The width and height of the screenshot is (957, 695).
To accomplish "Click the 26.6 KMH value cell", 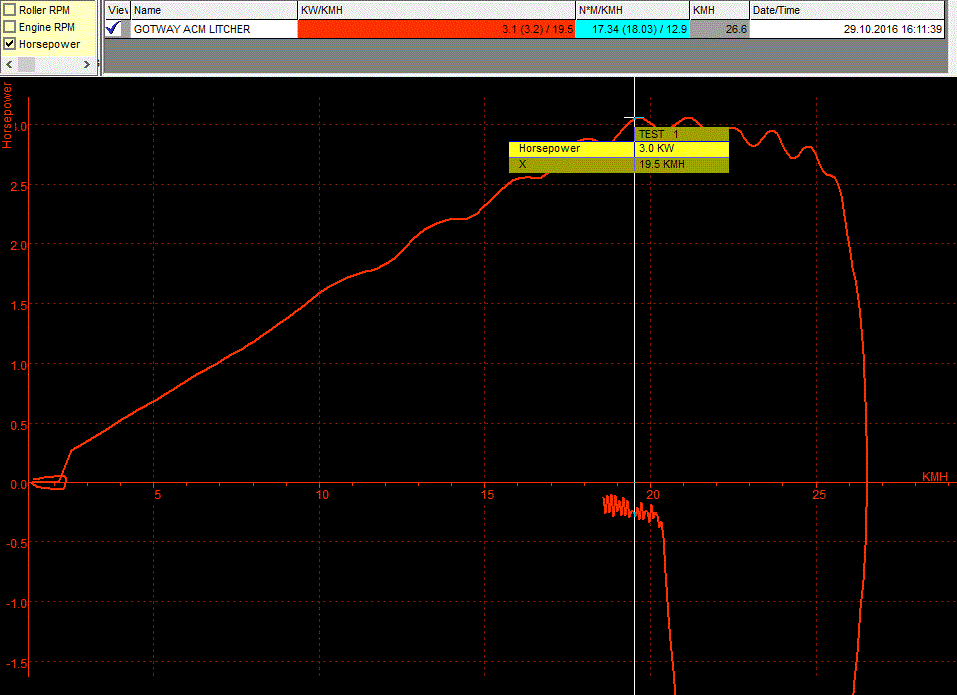I will (x=719, y=30).
